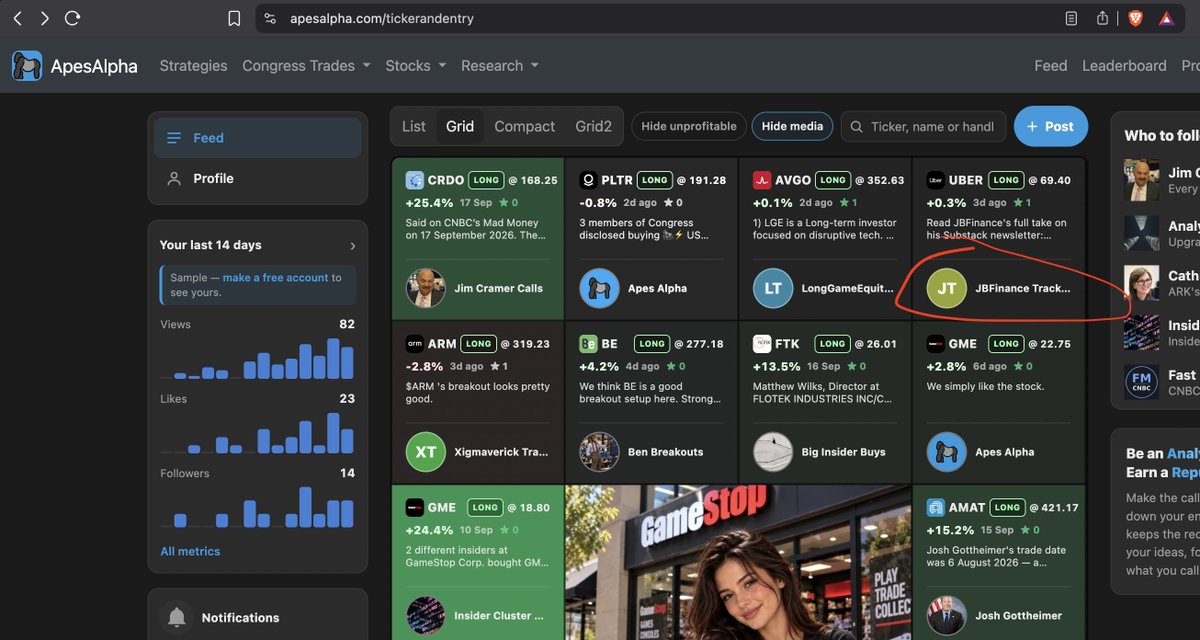Click LONG badge on BE card
The height and width of the screenshot is (640, 1200).
(x=652, y=343)
